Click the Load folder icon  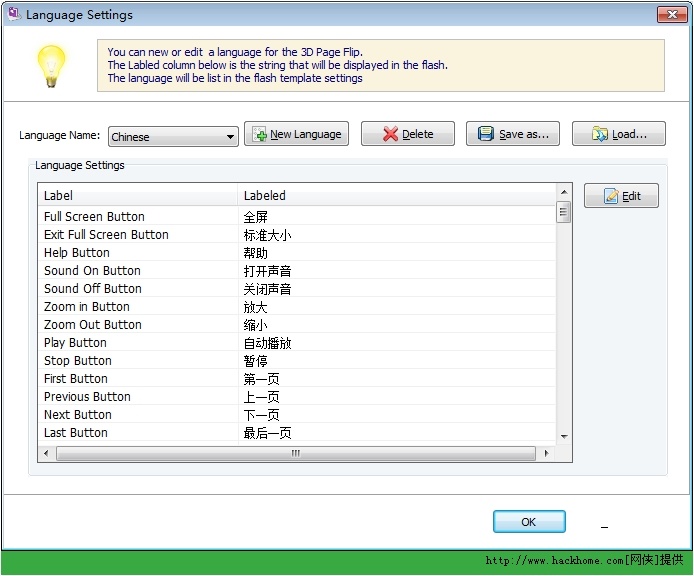pyautogui.click(x=600, y=134)
